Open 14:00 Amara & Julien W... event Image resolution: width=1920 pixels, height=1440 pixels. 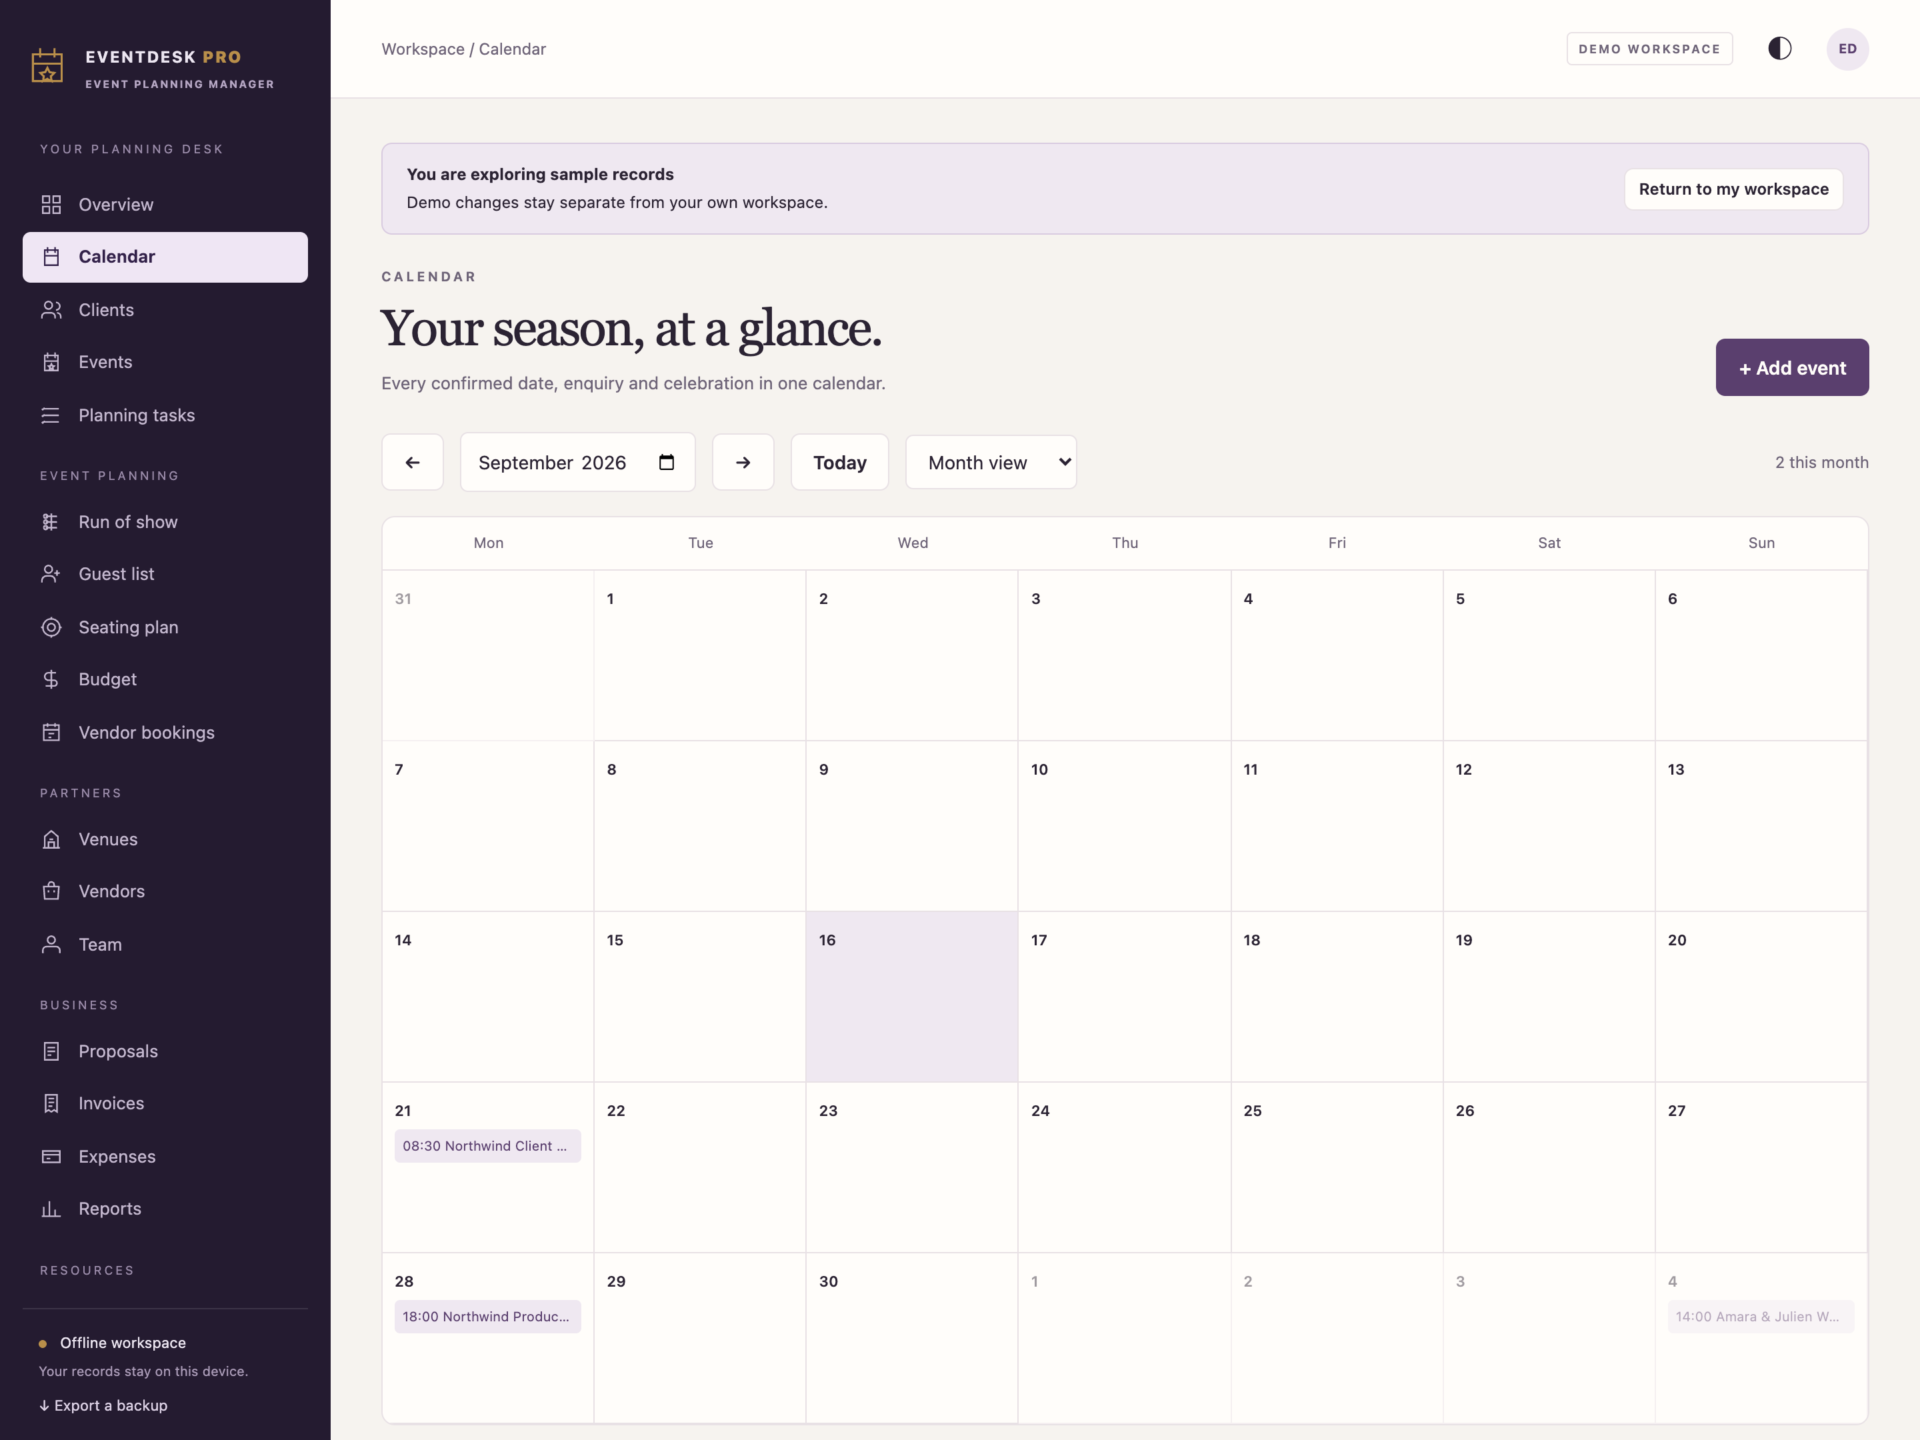click(x=1761, y=1317)
